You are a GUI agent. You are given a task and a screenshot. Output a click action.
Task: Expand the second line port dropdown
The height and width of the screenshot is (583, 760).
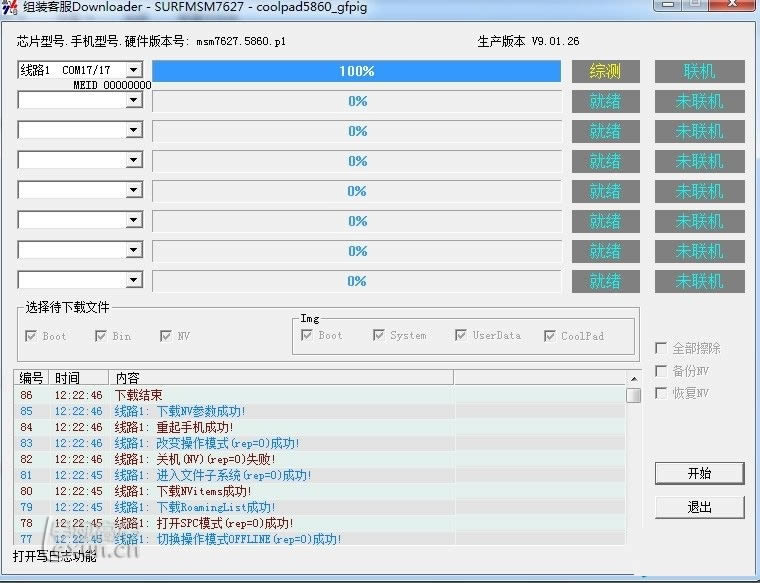coord(134,101)
